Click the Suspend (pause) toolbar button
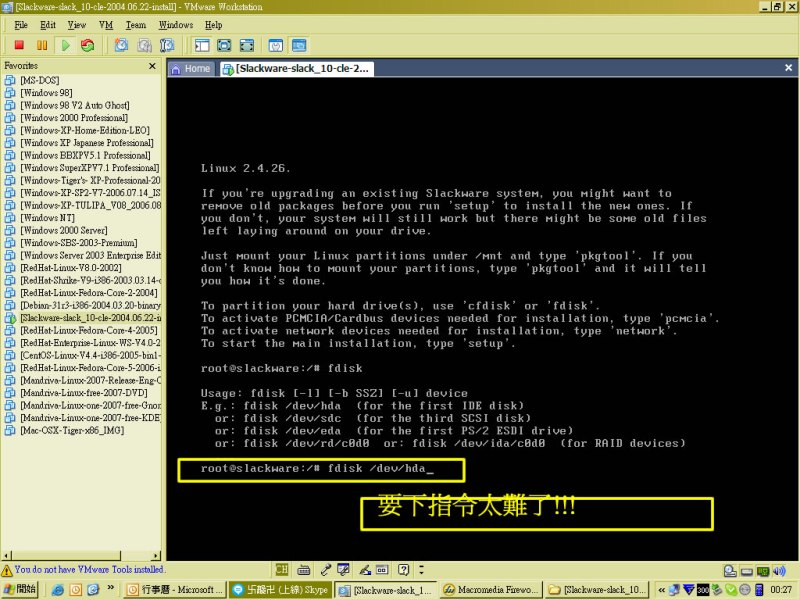The height and width of the screenshot is (600, 800). (x=42, y=45)
